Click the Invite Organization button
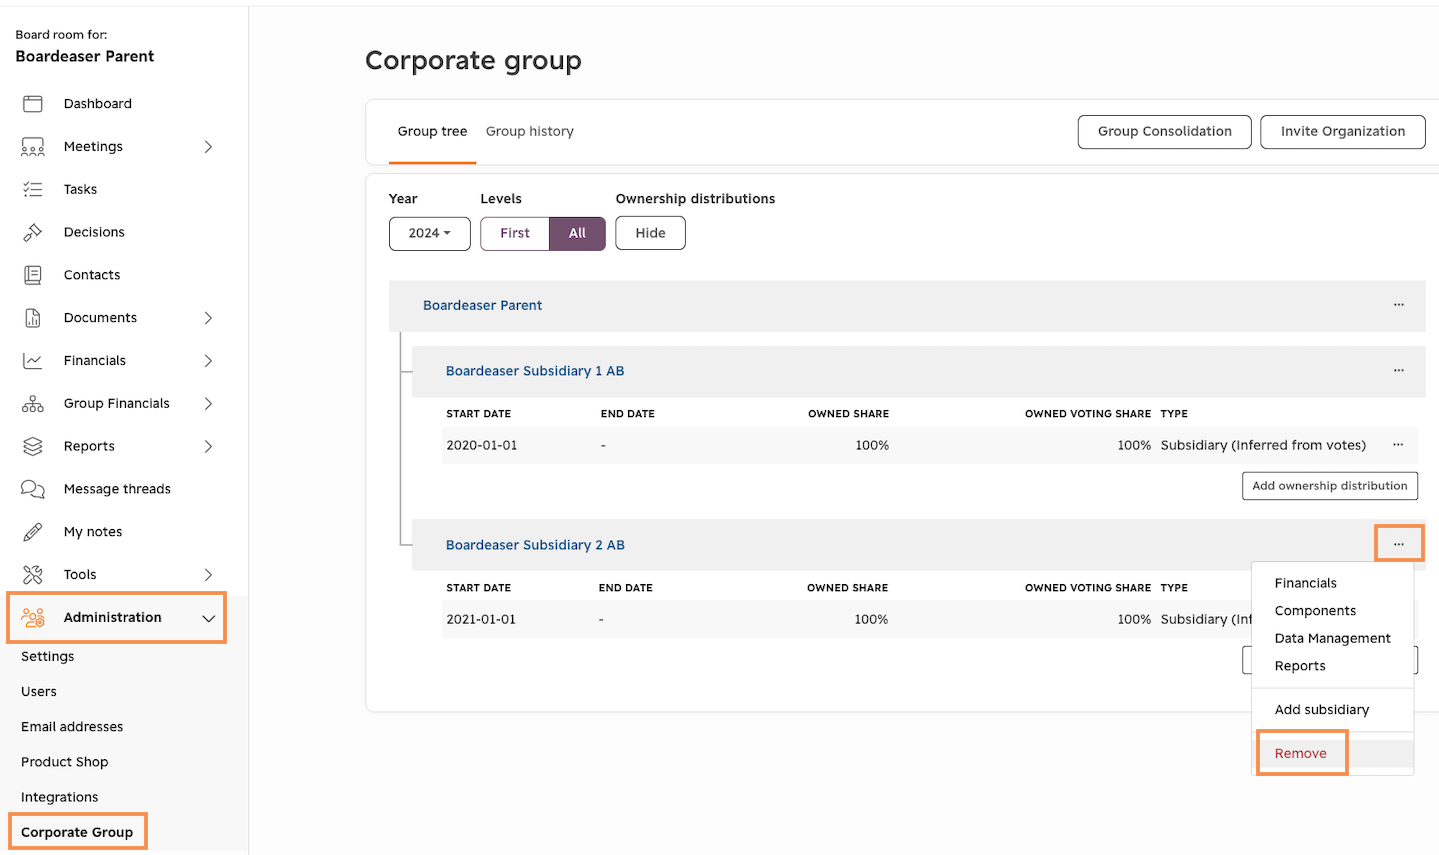 (1343, 132)
